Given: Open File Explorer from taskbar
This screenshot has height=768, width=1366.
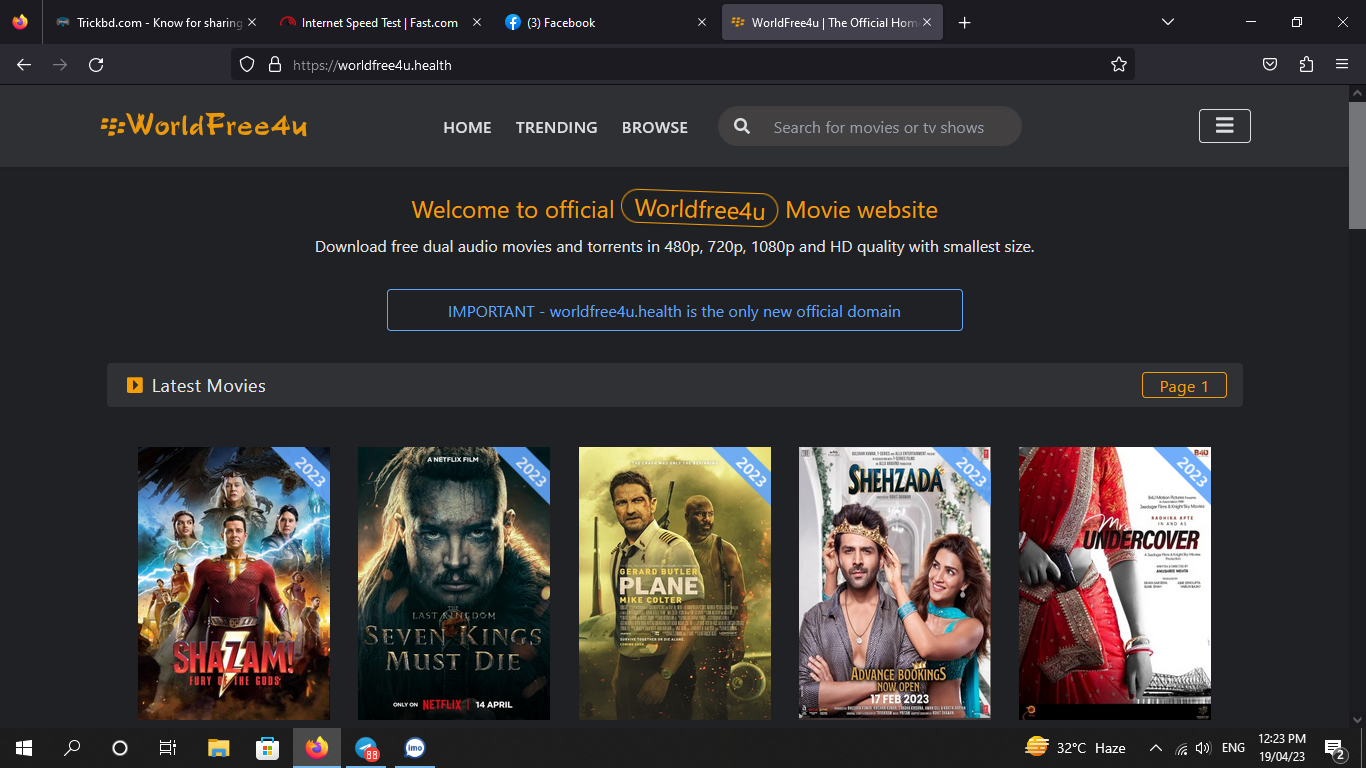Looking at the screenshot, I should pos(218,747).
